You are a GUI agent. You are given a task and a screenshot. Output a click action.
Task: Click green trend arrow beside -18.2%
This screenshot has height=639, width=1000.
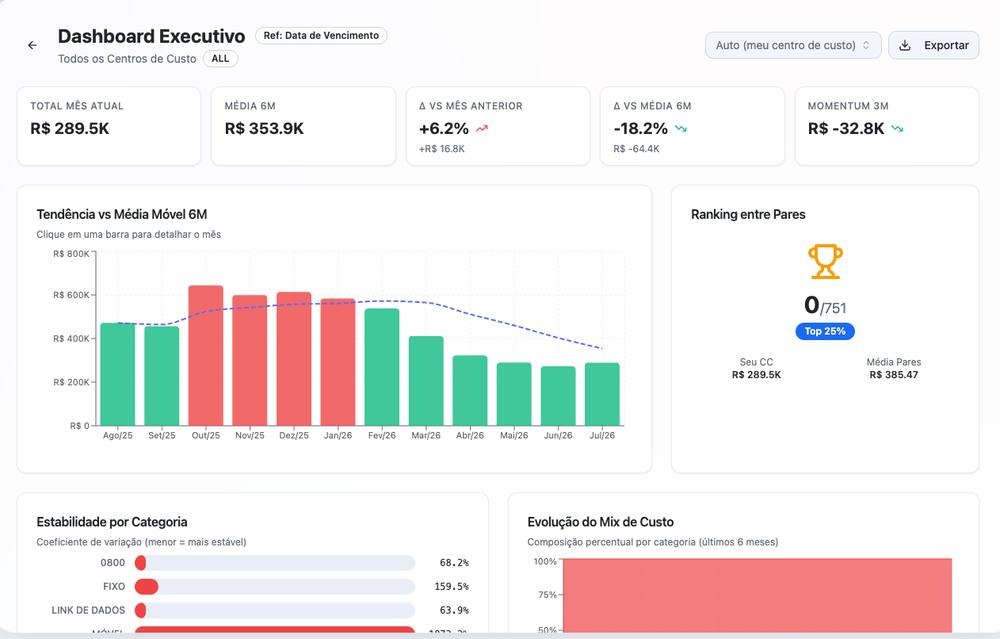(681, 129)
